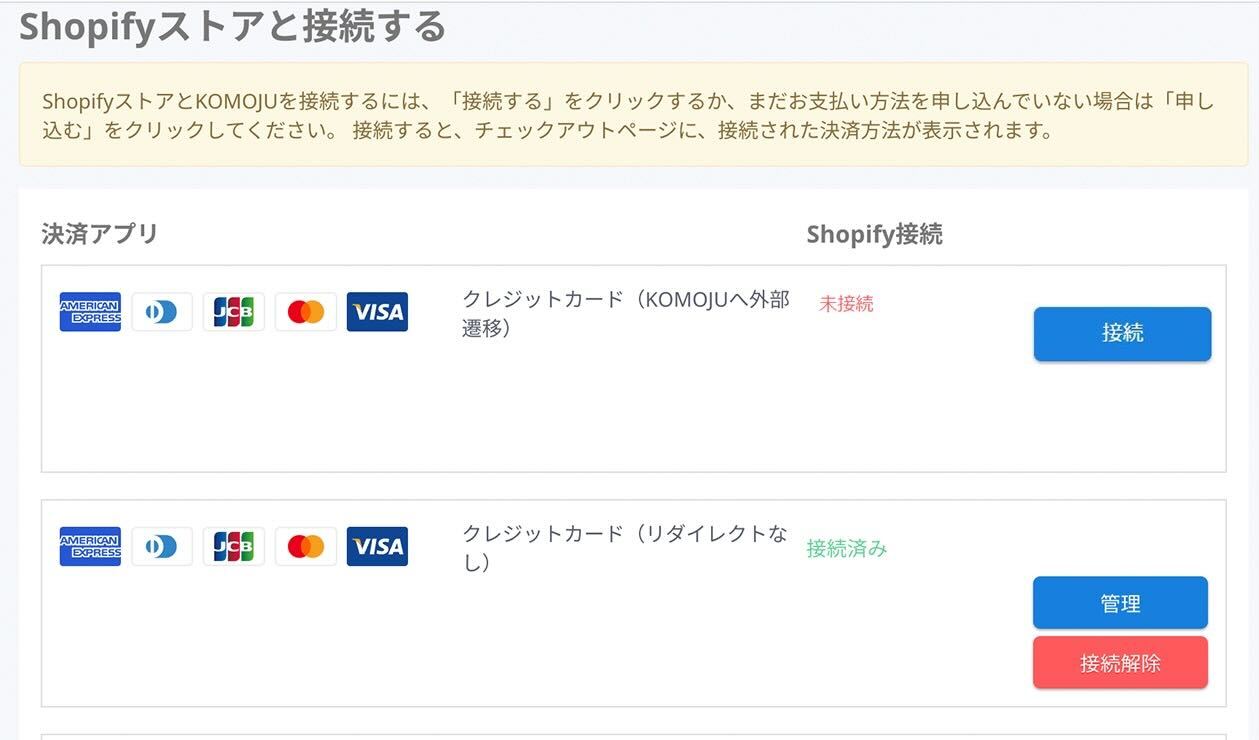Click the JCB icon in the first row
The width and height of the screenshot is (1259, 740).
(234, 312)
